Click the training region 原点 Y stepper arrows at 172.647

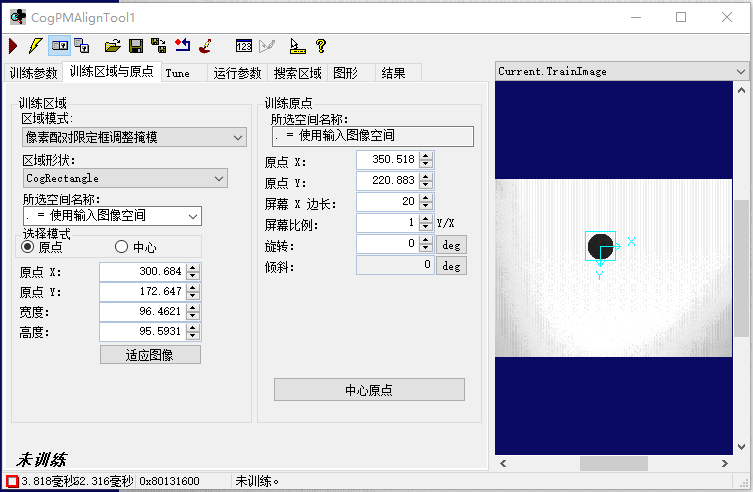coord(193,292)
